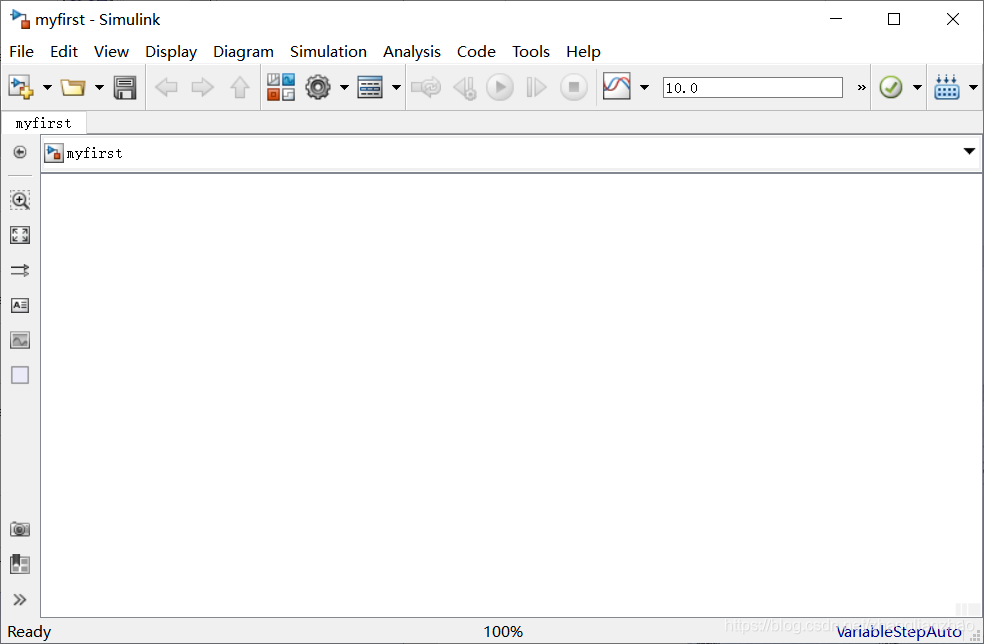Expand the Model Explorer dropdown arrow
The width and height of the screenshot is (984, 644).
(397, 87)
